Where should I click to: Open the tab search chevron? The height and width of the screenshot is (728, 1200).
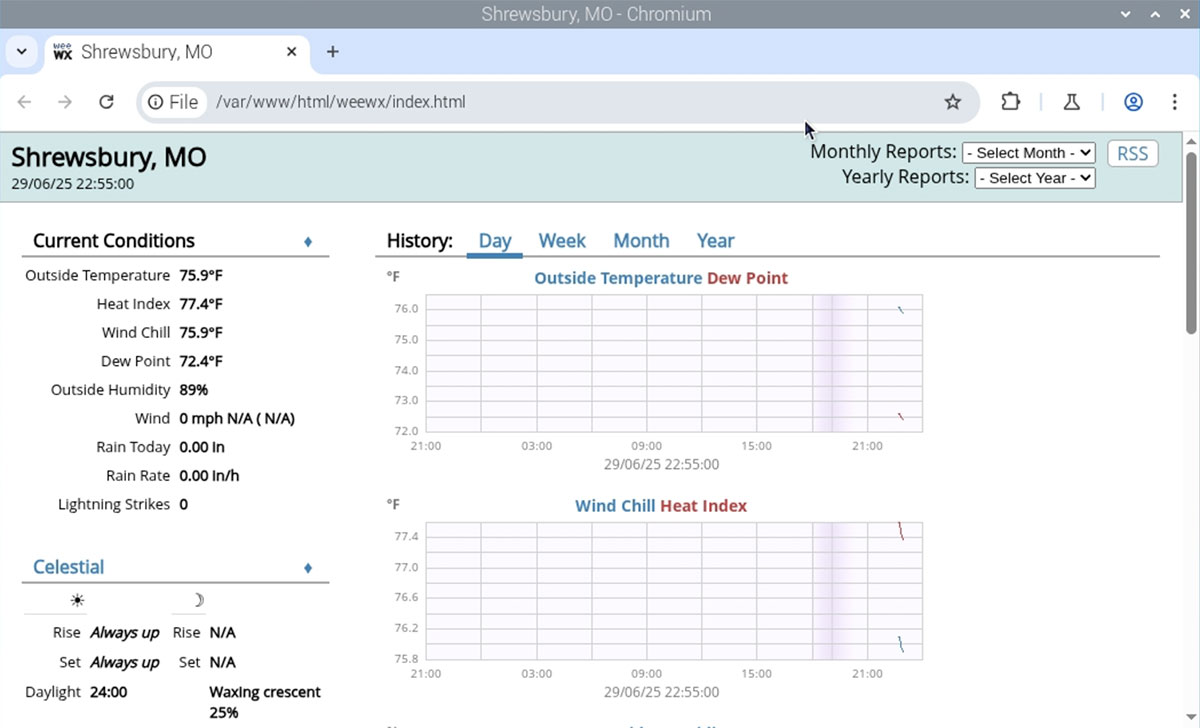pyautogui.click(x=21, y=52)
